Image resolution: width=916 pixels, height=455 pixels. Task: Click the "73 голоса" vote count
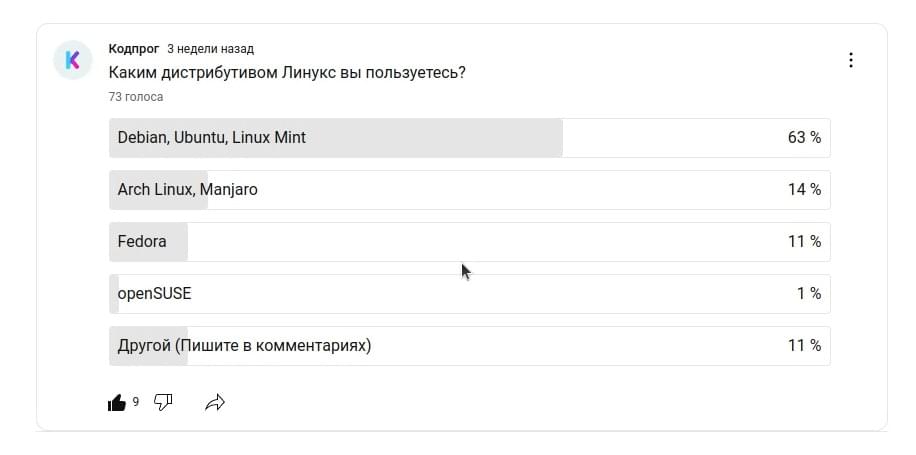tap(136, 97)
